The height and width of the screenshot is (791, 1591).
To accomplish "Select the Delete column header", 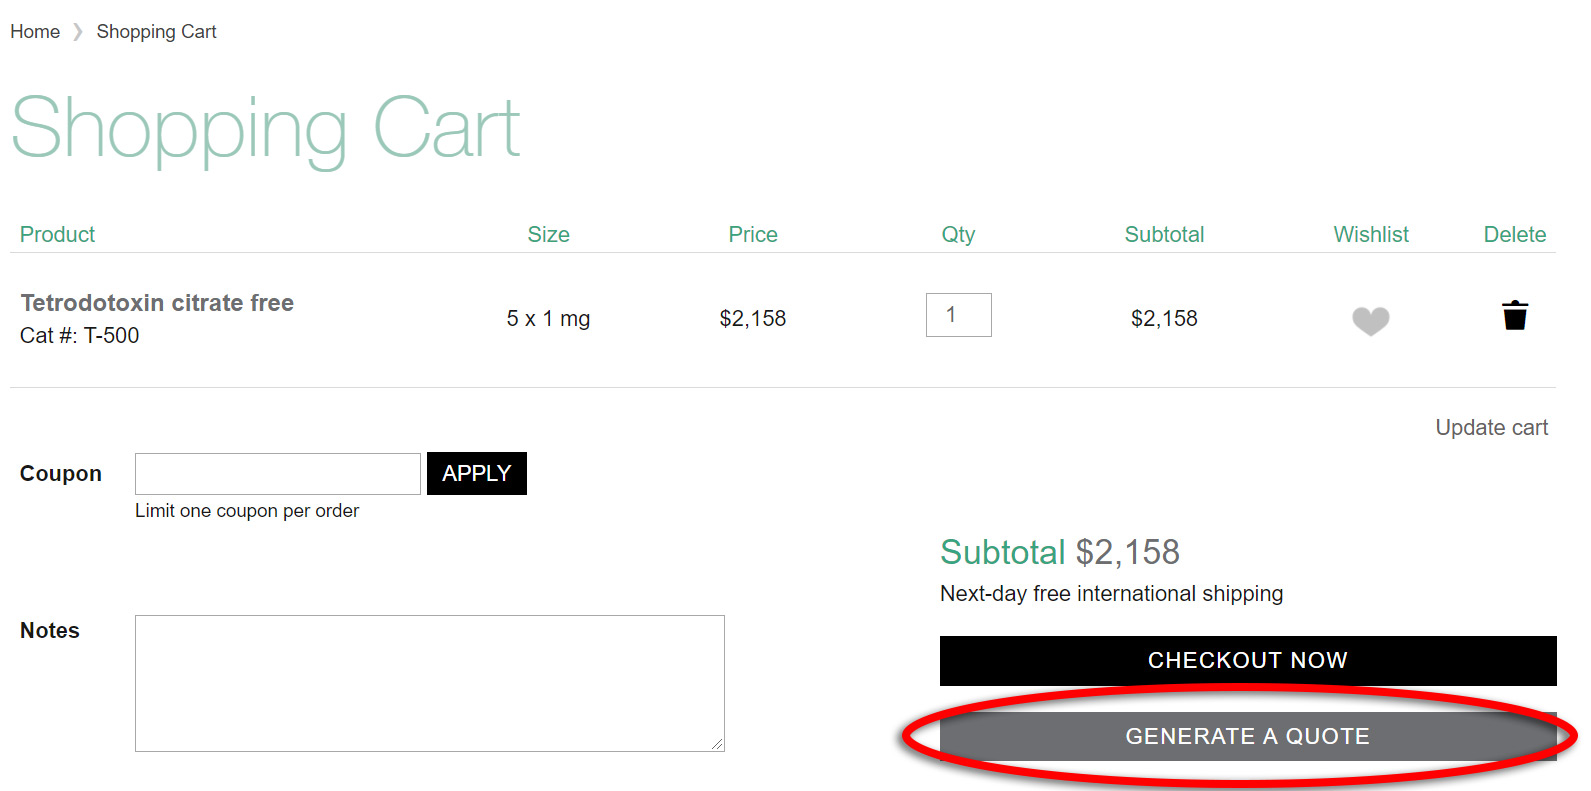I will (x=1514, y=235).
